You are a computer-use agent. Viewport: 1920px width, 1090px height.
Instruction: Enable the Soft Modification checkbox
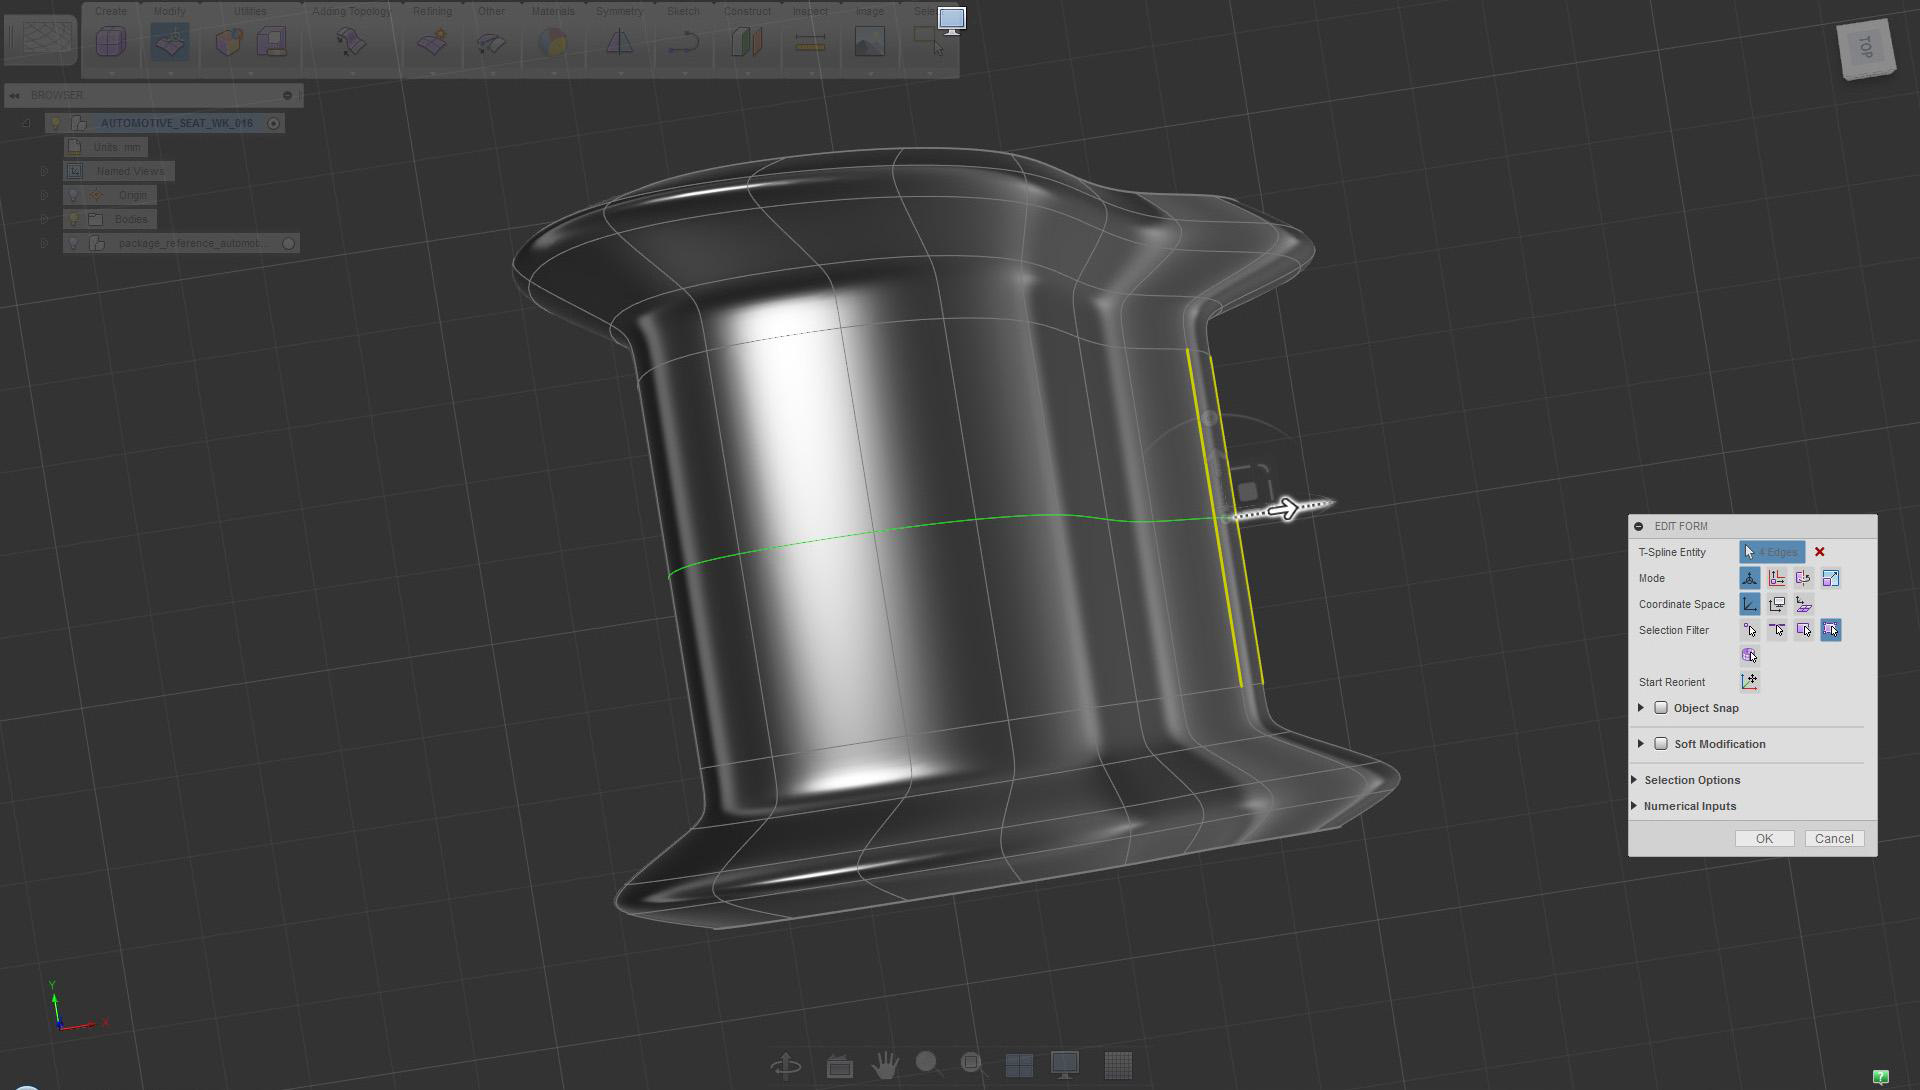(x=1661, y=744)
